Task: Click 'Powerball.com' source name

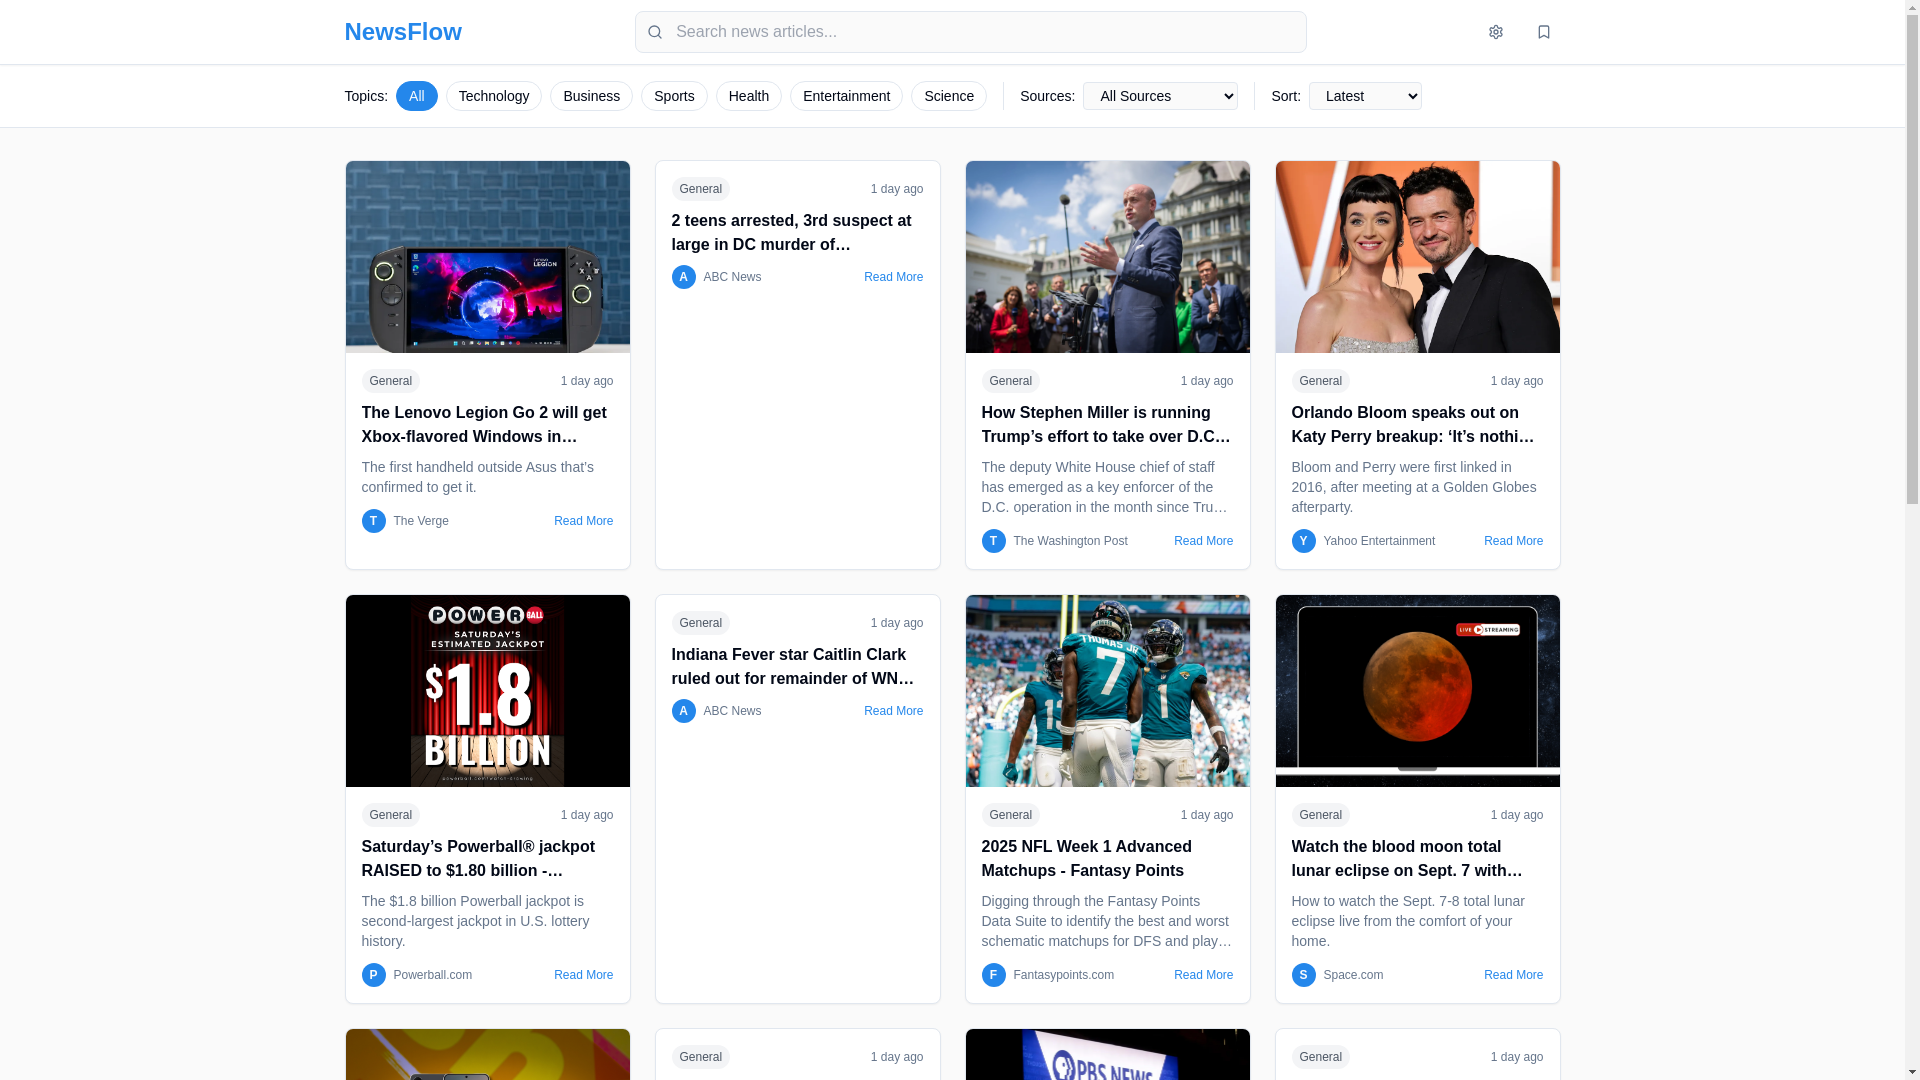Action: coord(433,975)
